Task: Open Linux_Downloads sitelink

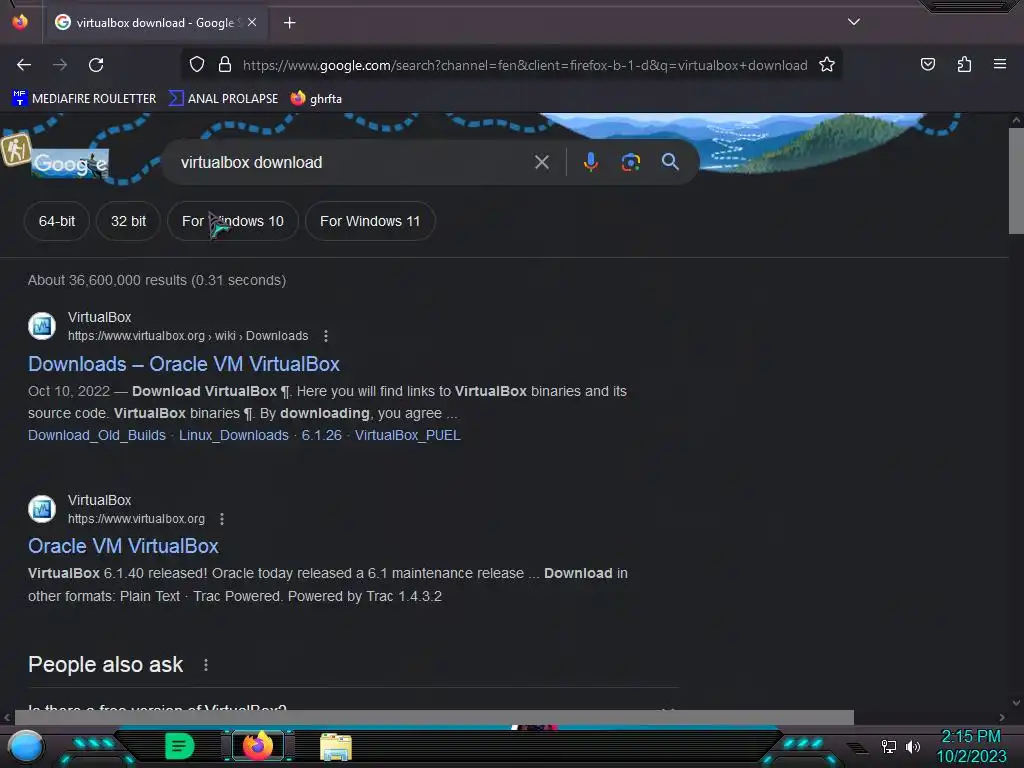Action: click(234, 435)
